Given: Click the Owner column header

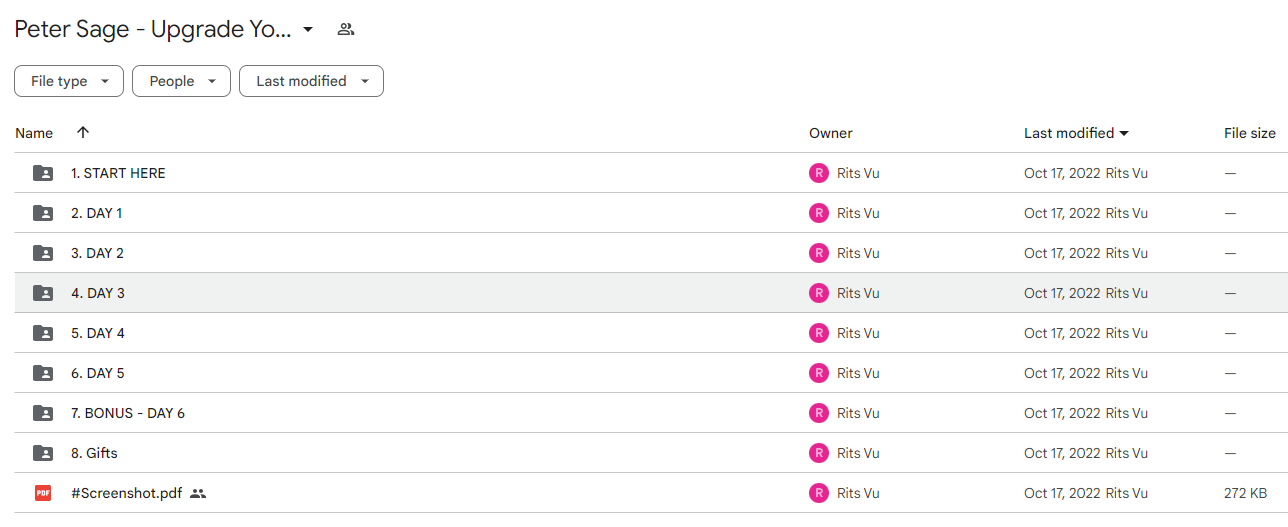Looking at the screenshot, I should [x=831, y=133].
